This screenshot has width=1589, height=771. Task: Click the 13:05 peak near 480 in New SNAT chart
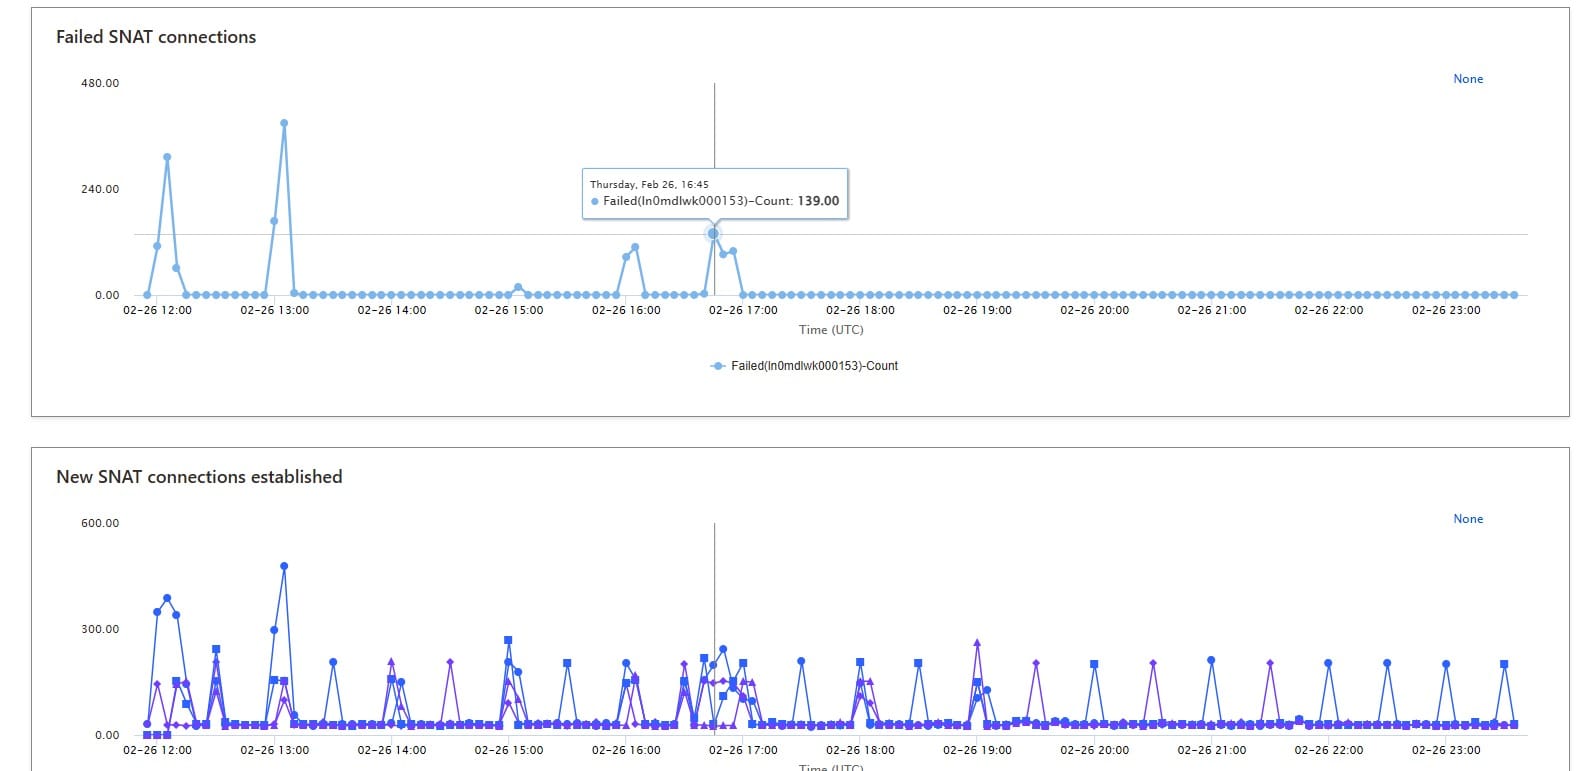pyautogui.click(x=284, y=566)
